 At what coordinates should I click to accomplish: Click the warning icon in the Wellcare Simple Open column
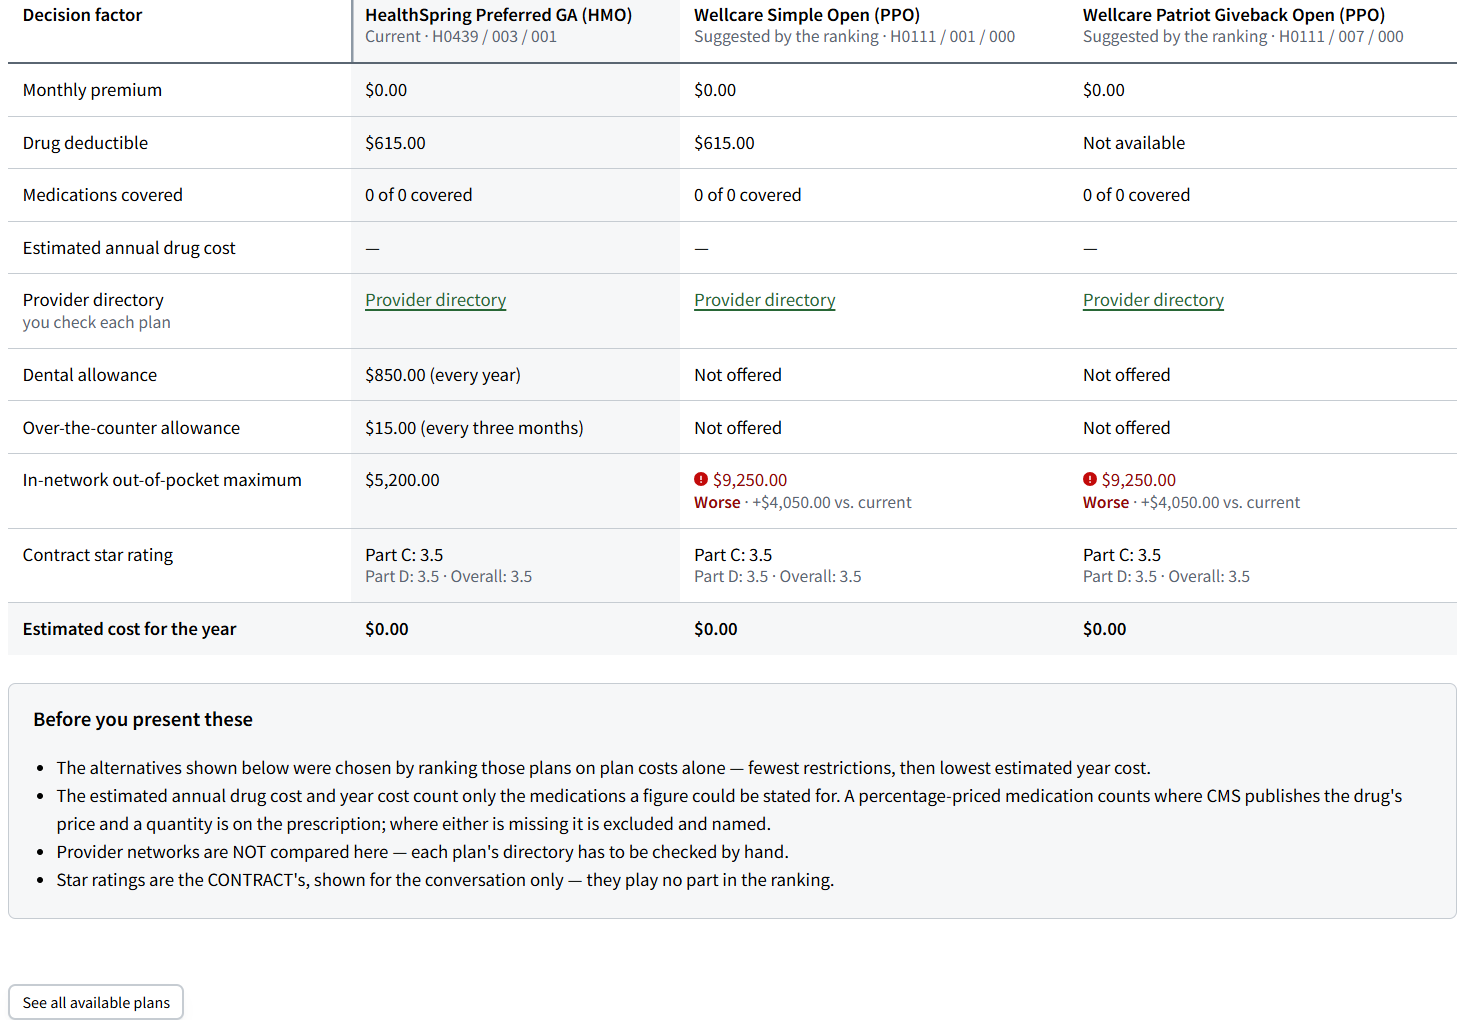(701, 479)
